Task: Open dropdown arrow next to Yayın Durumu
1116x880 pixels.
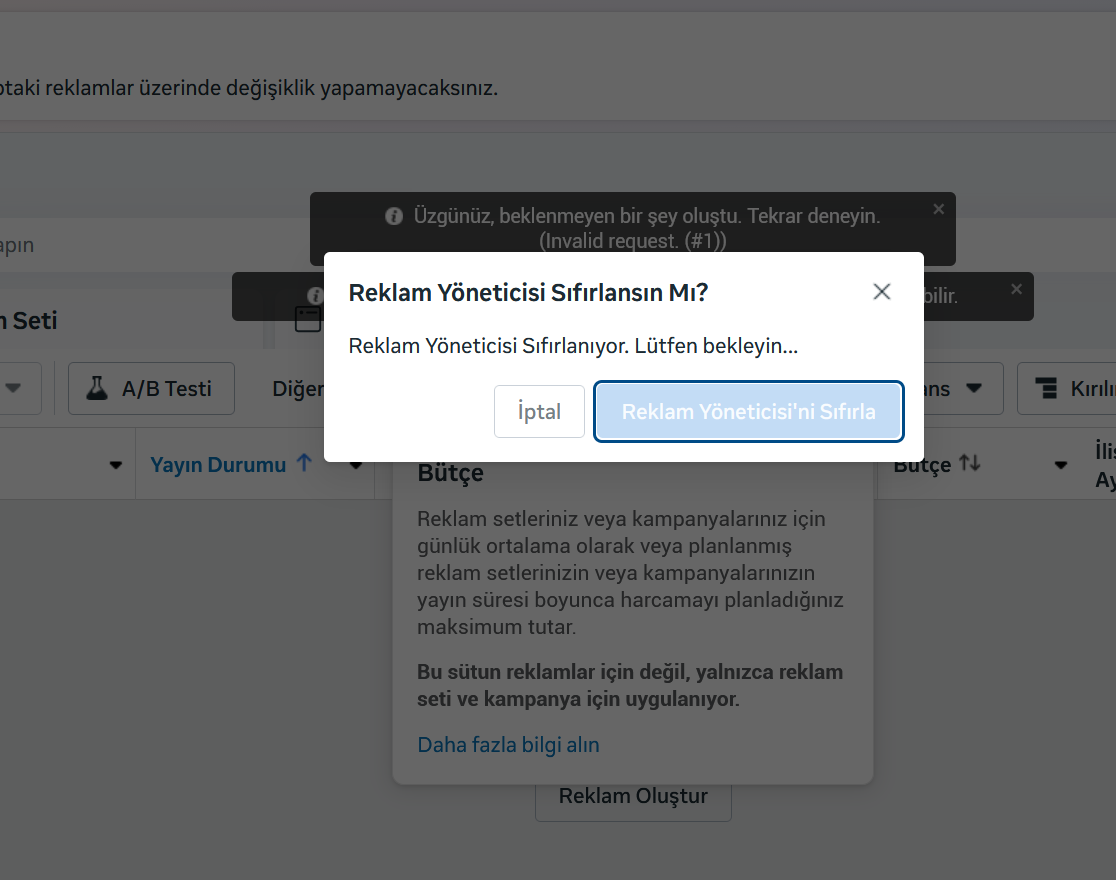Action: pos(356,465)
